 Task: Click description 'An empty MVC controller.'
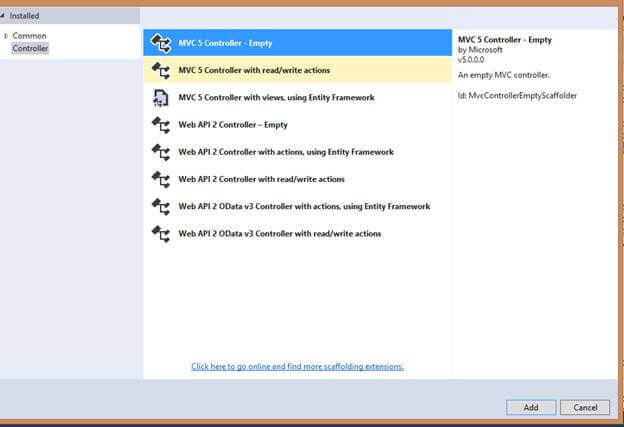pyautogui.click(x=503, y=75)
